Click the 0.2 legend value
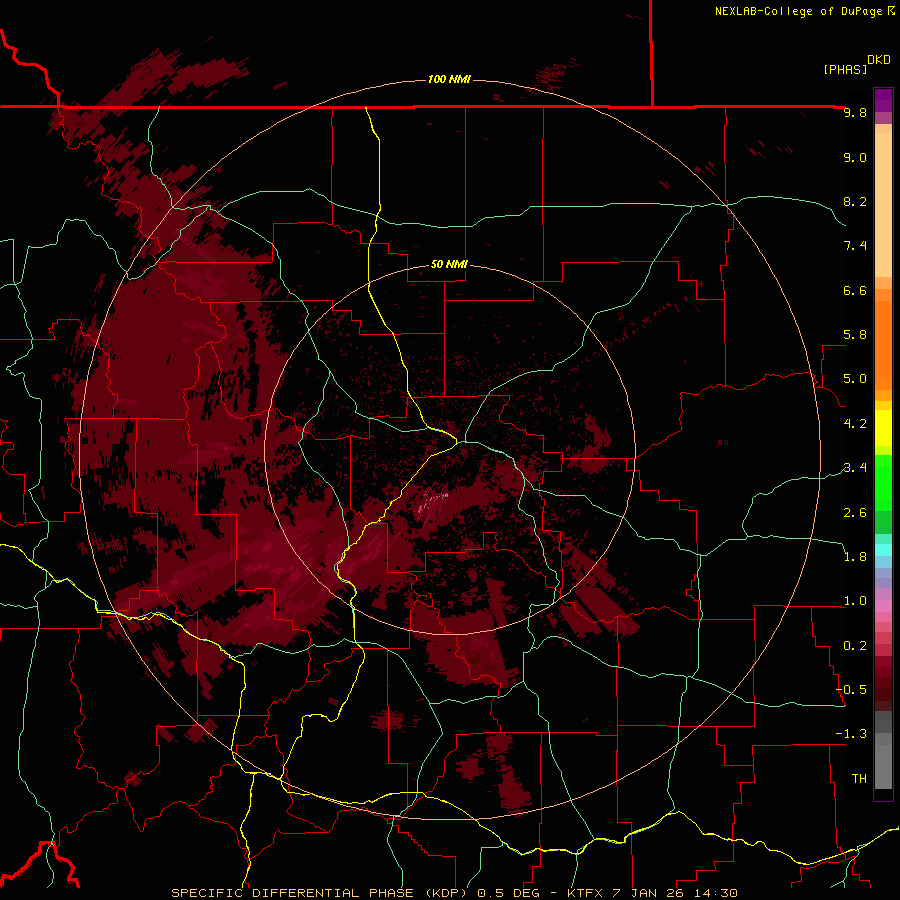900x900 pixels. (855, 645)
